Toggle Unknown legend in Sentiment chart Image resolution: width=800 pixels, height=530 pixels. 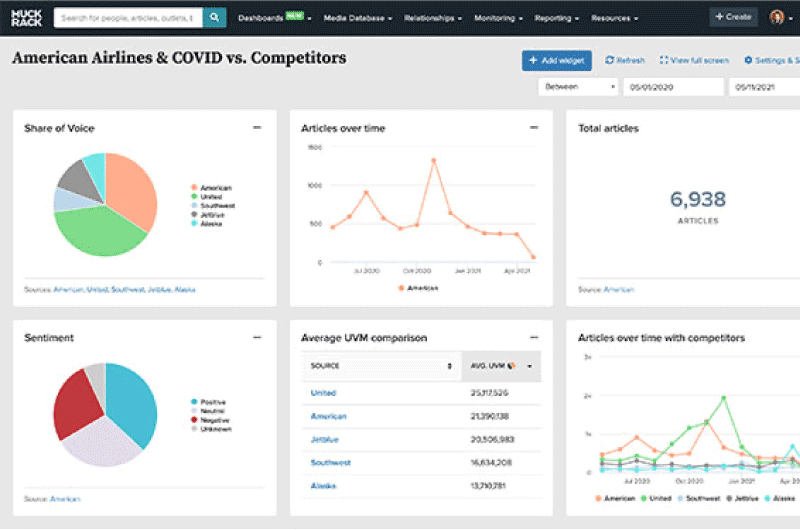(x=211, y=429)
